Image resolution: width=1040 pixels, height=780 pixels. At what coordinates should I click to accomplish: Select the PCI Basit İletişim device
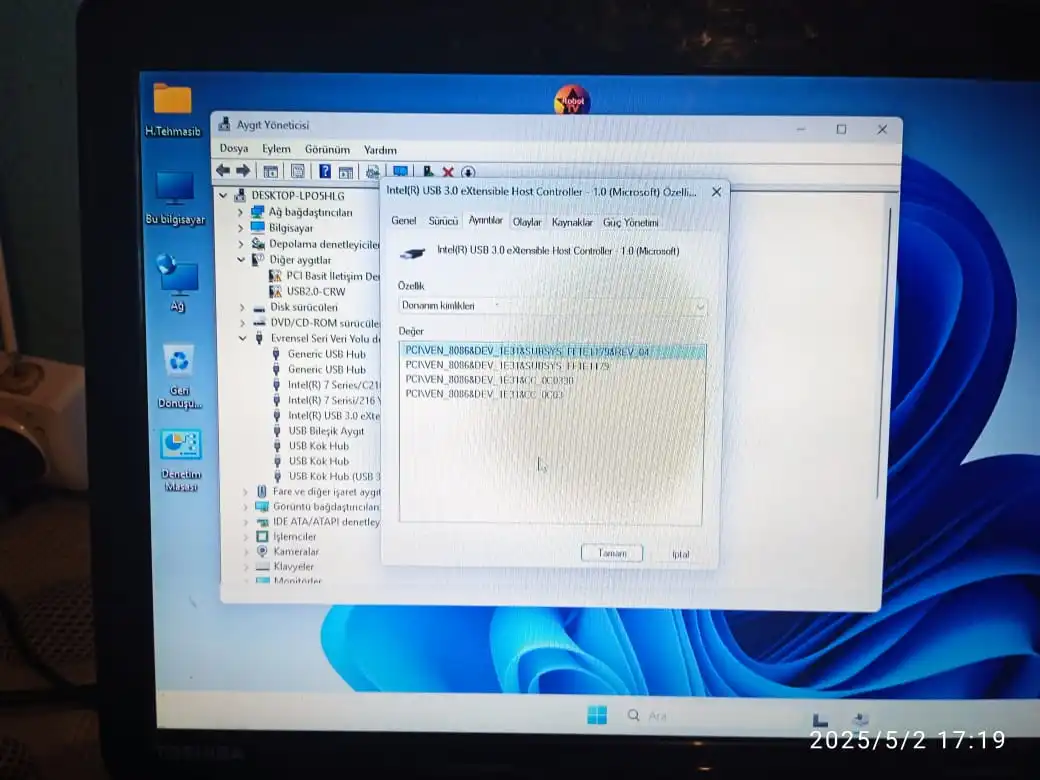coord(324,276)
